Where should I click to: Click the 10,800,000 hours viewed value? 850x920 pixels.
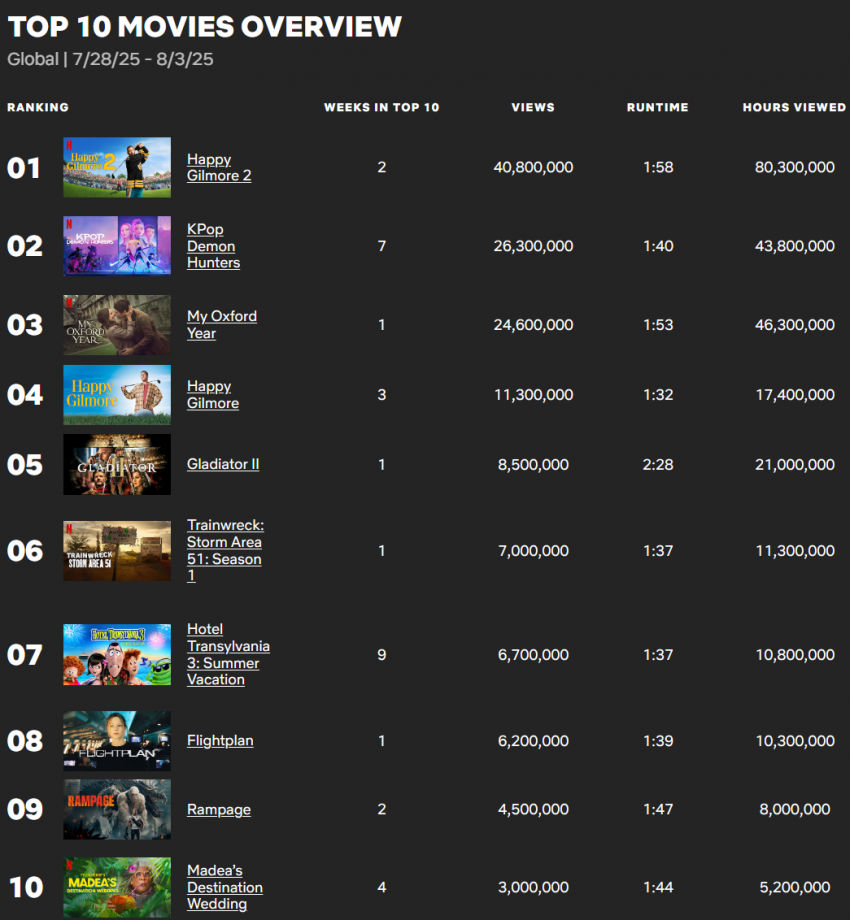[x=795, y=654]
